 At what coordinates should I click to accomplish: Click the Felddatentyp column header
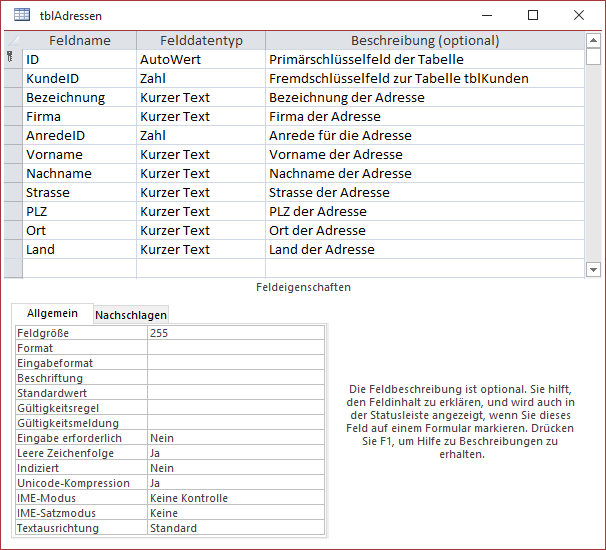coord(201,41)
